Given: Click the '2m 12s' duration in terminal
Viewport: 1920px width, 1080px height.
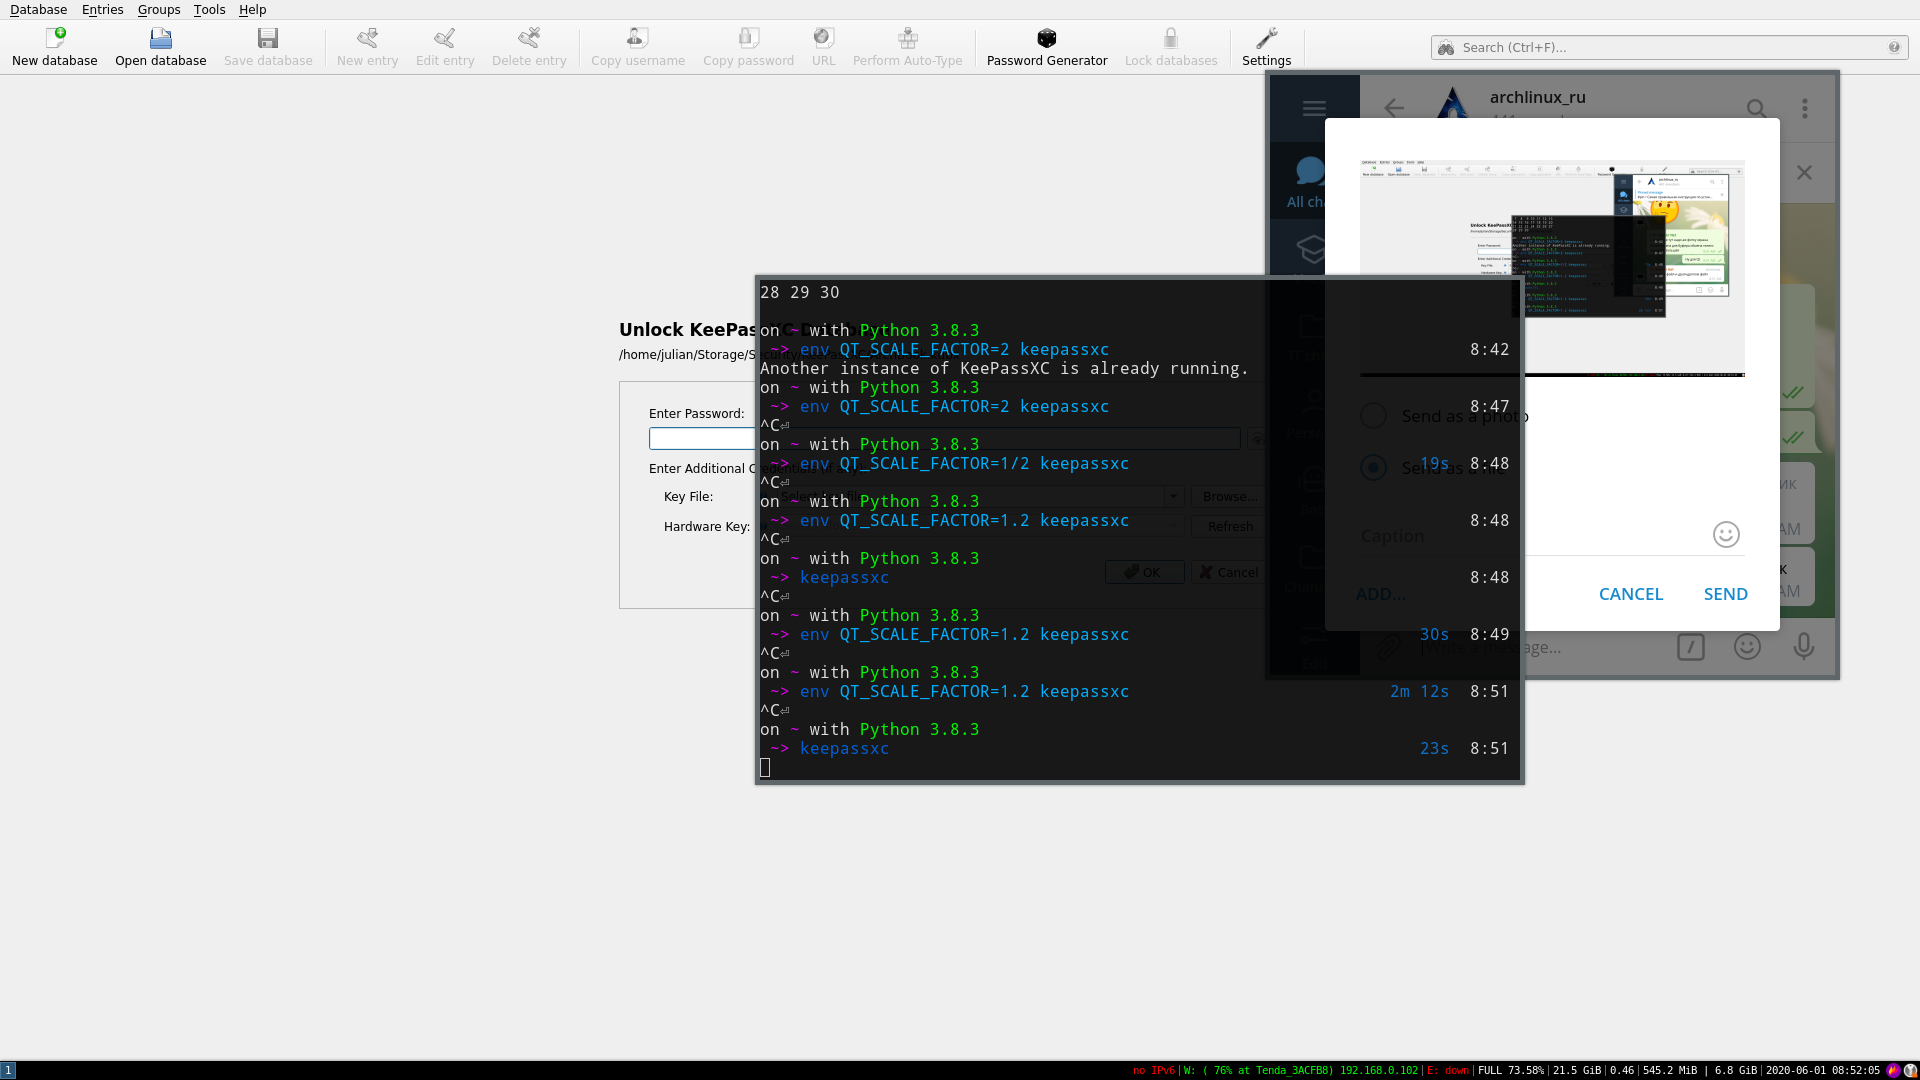Looking at the screenshot, I should 1420,692.
